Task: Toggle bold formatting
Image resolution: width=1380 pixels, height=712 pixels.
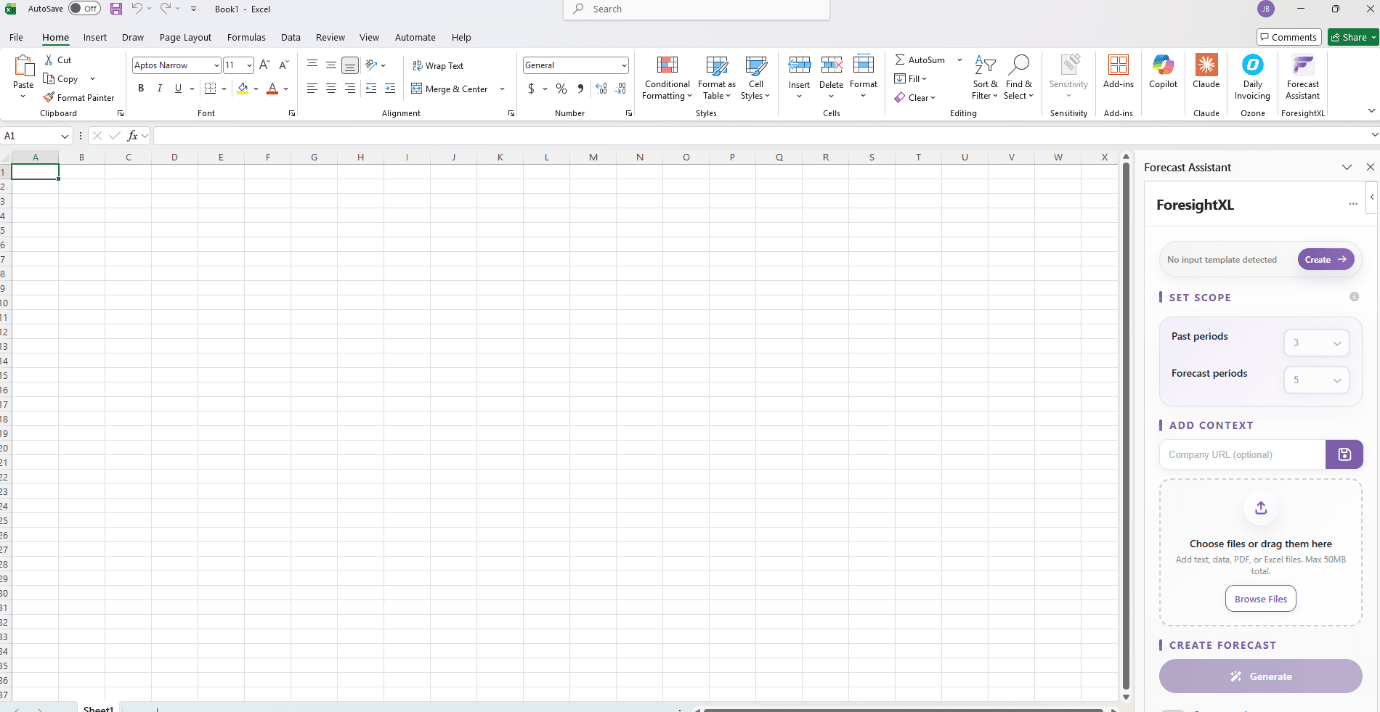Action: (x=140, y=88)
